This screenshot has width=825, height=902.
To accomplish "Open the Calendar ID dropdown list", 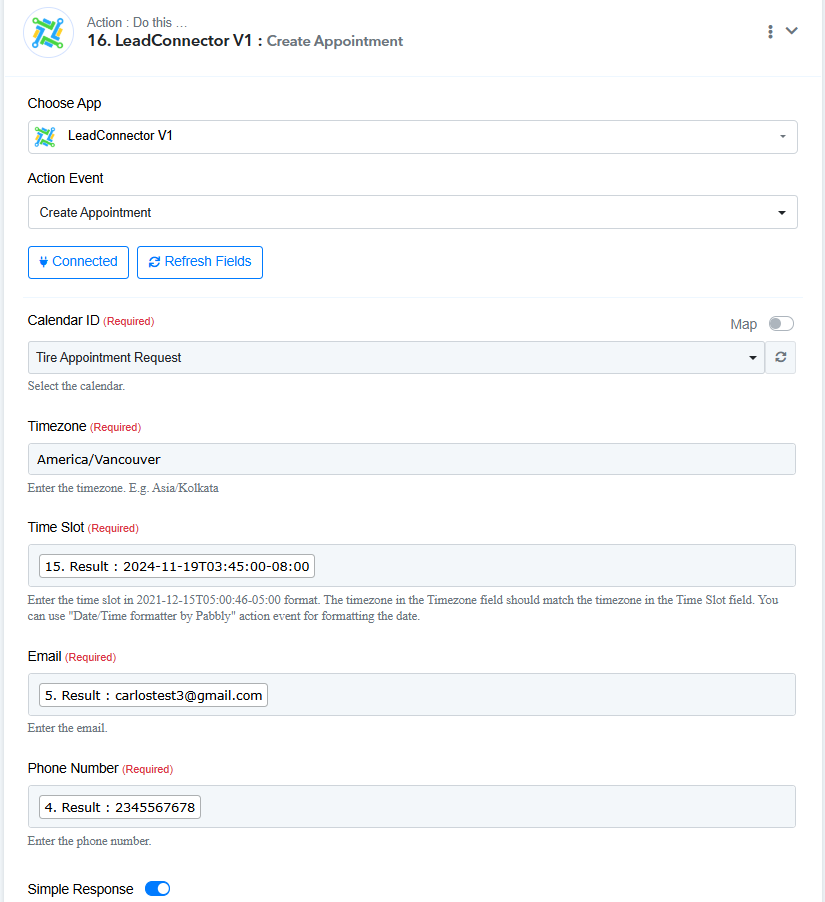I will click(396, 357).
